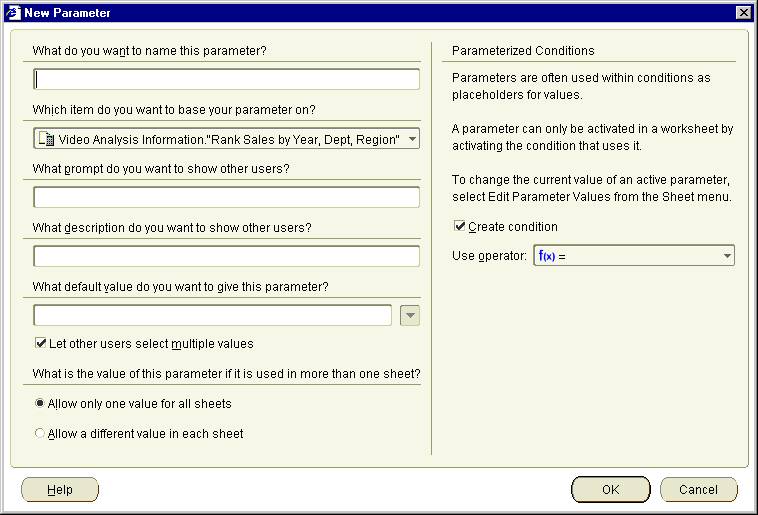This screenshot has width=758, height=515.
Task: Click the New Parameter title bar icon
Action: 13,13
